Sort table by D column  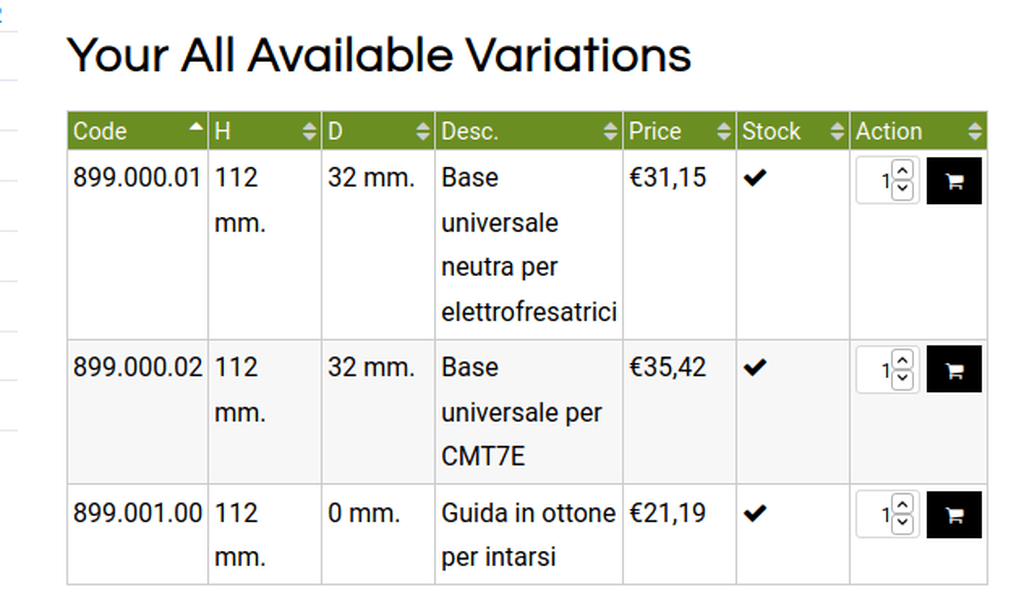tap(378, 131)
